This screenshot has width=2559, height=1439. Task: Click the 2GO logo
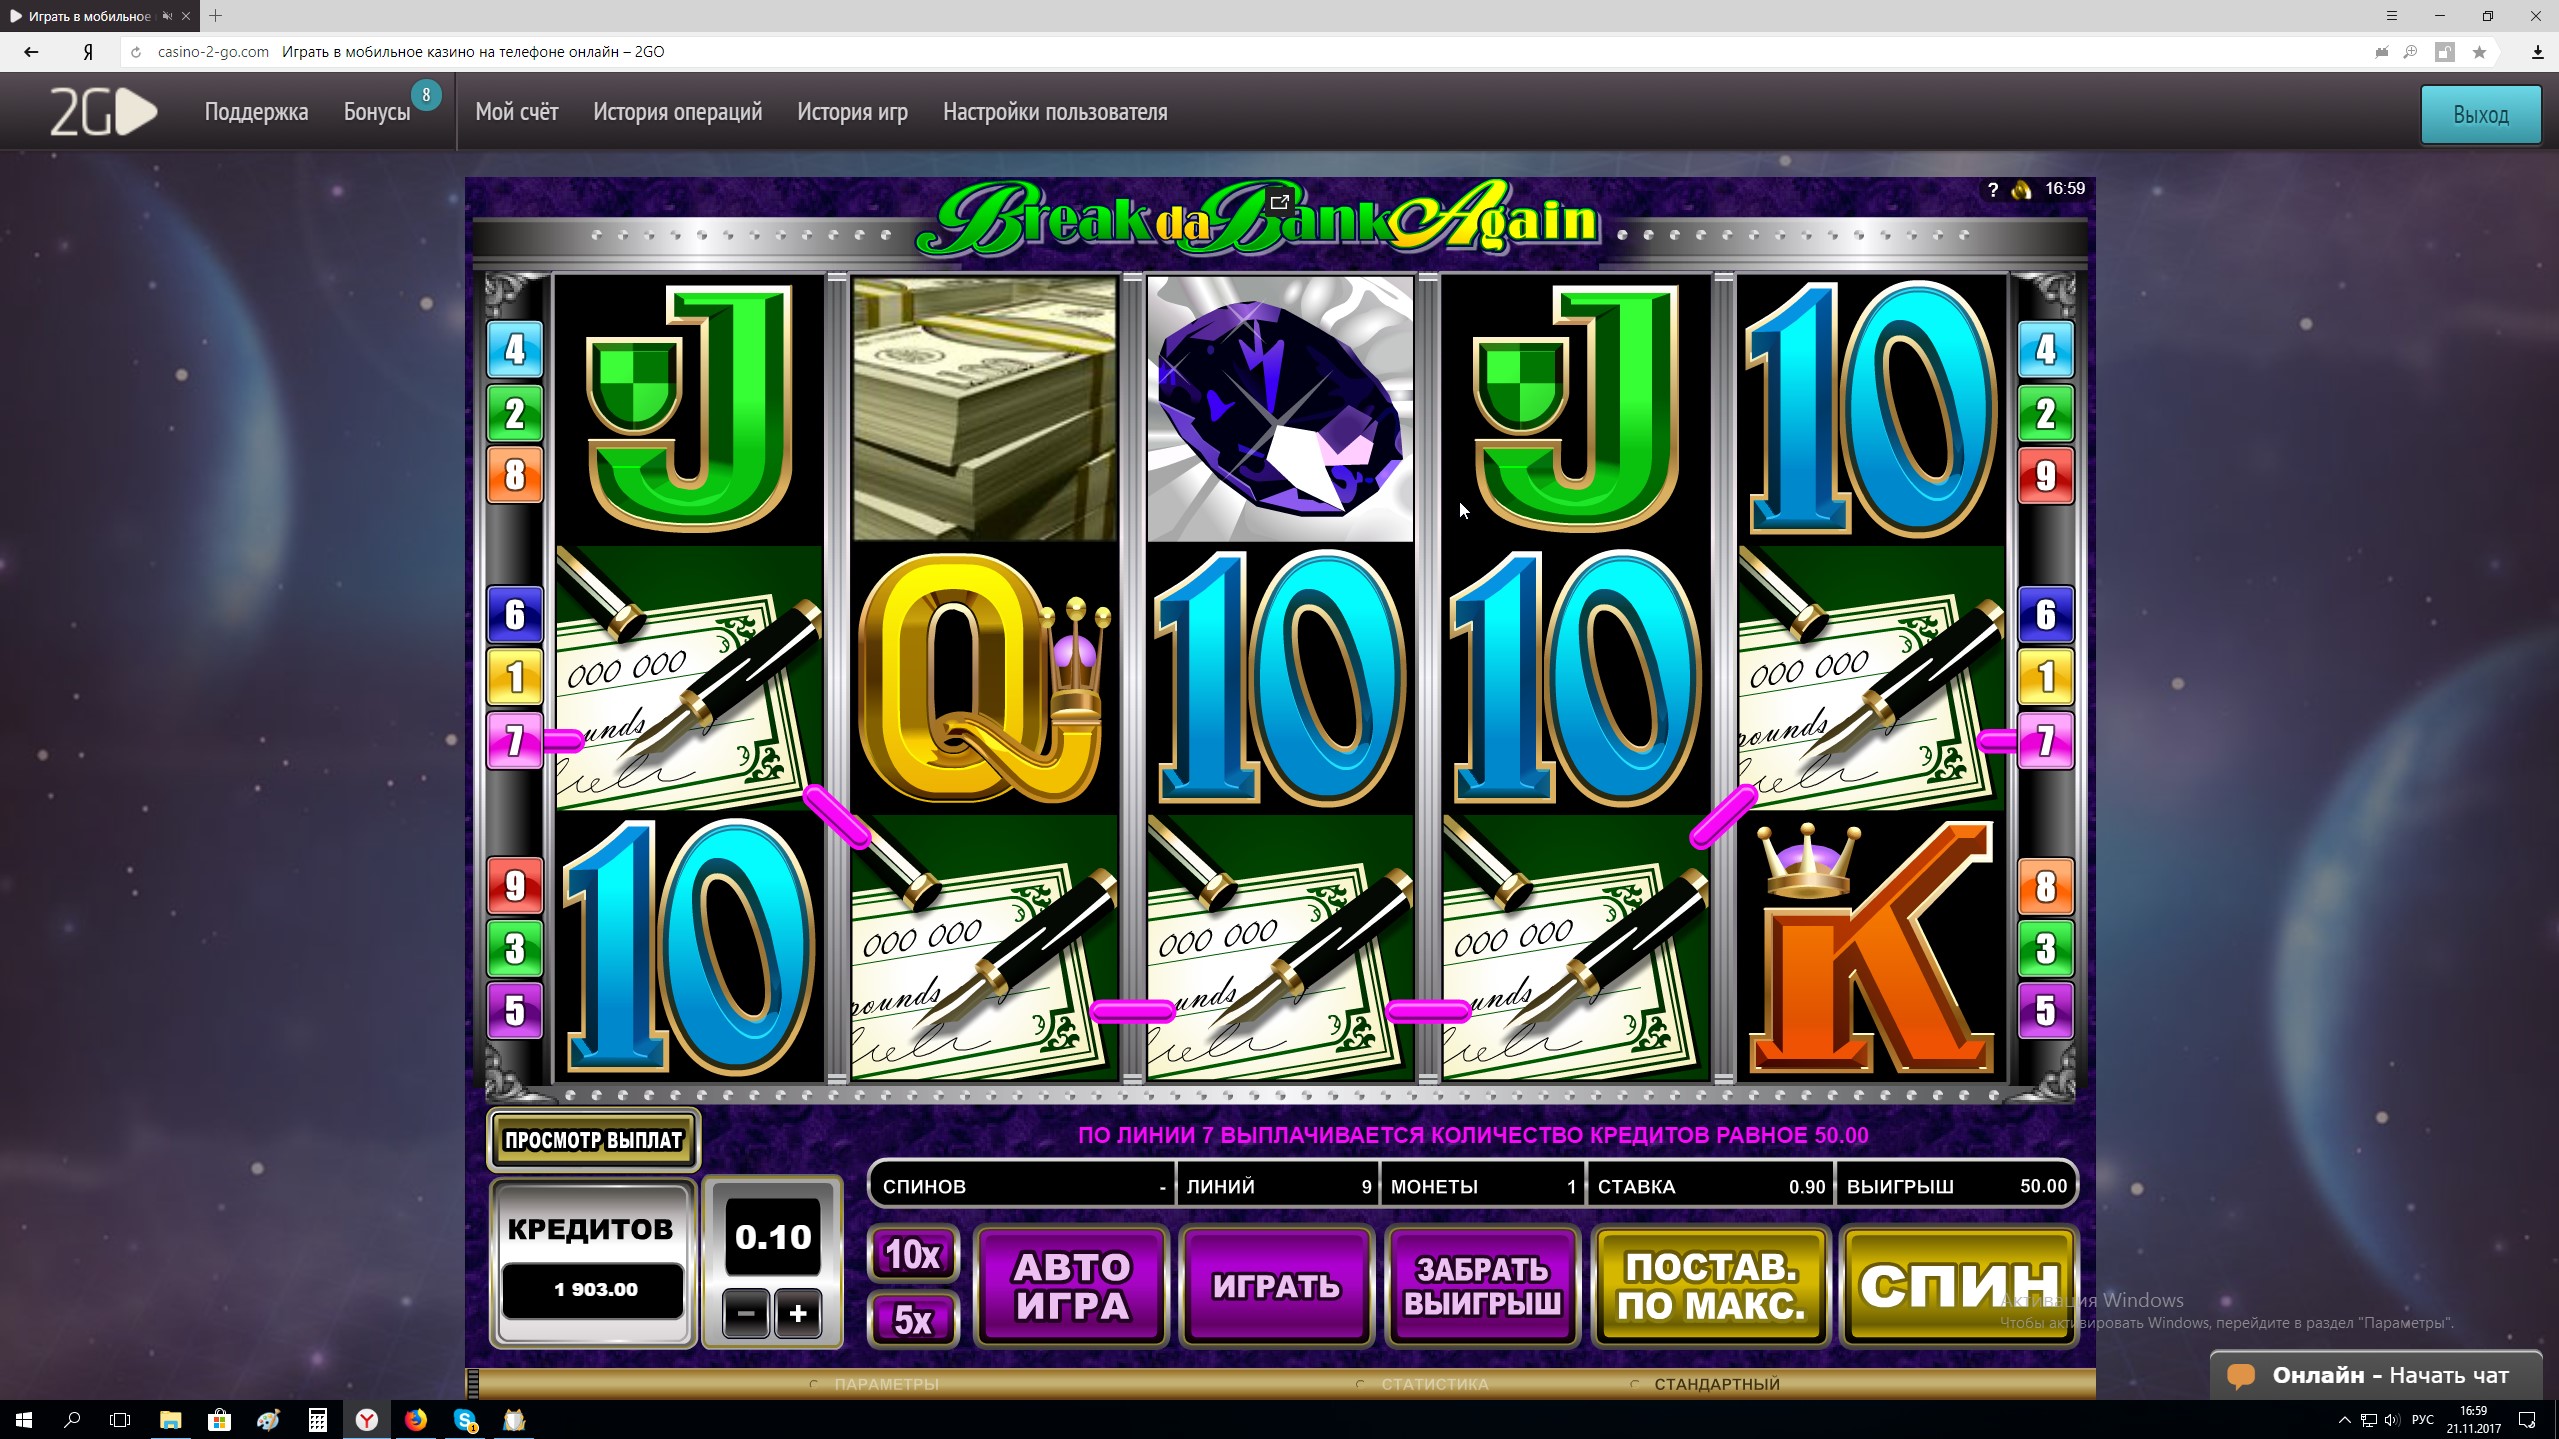click(103, 113)
